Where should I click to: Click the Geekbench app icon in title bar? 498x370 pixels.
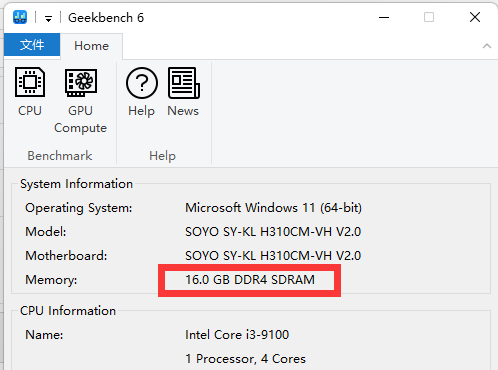coord(20,17)
